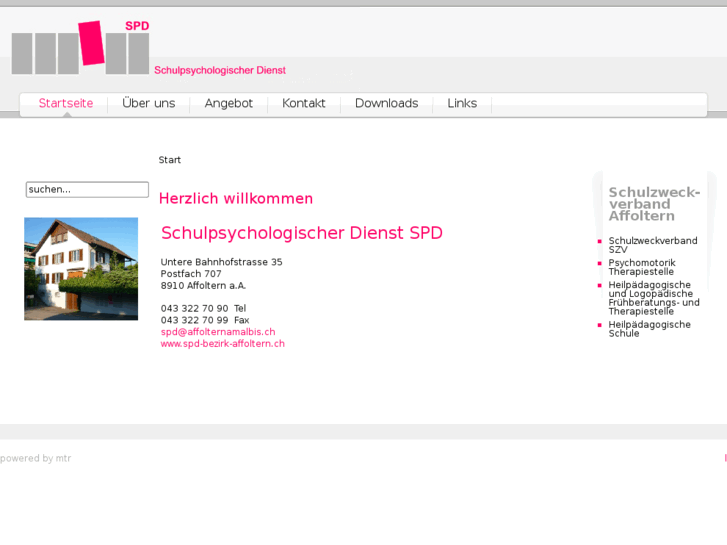The width and height of the screenshot is (727, 545).
Task: Open the Links menu item
Action: click(x=462, y=103)
